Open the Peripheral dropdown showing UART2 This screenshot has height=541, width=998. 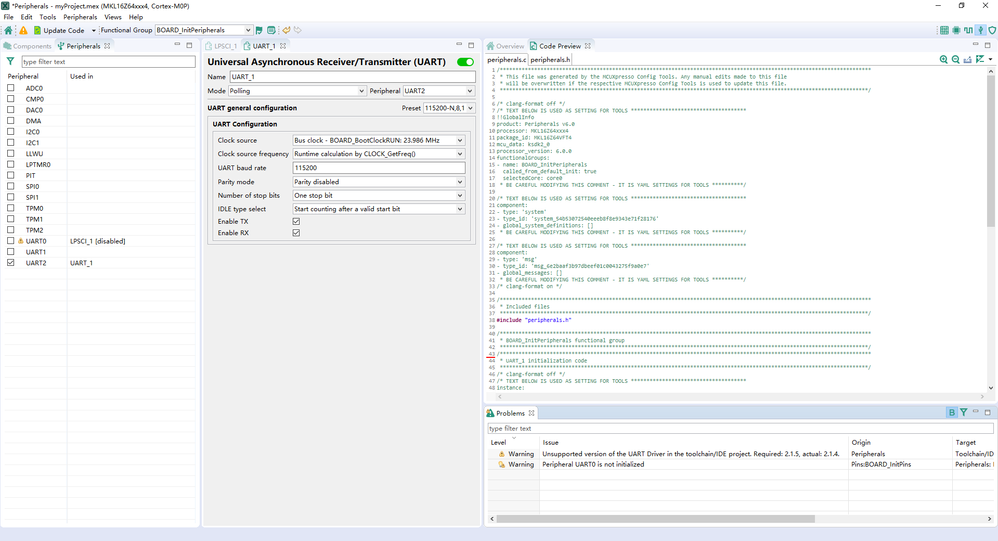point(439,91)
